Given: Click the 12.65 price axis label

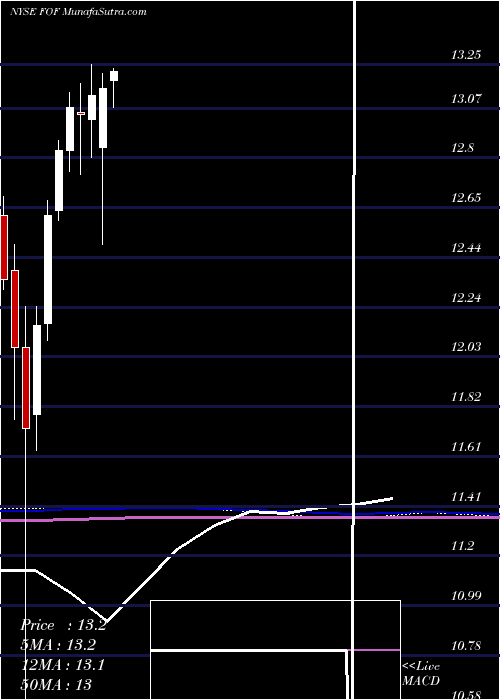Looking at the screenshot, I should 466,197.
